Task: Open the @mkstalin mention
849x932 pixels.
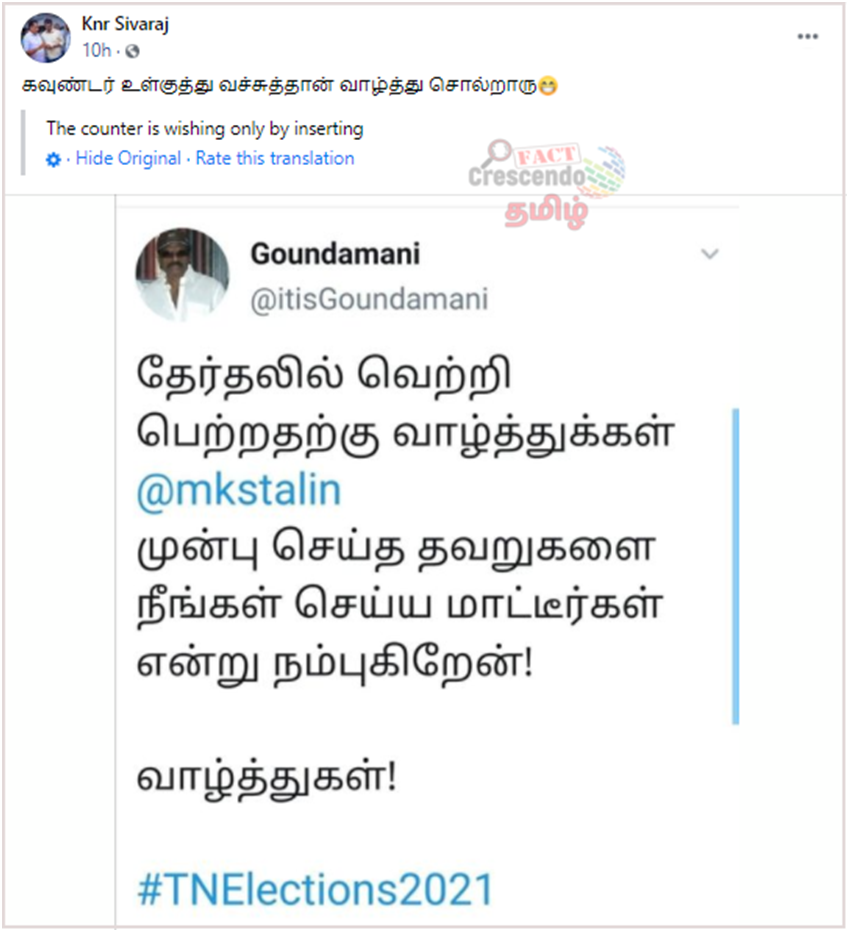Action: [x=239, y=491]
